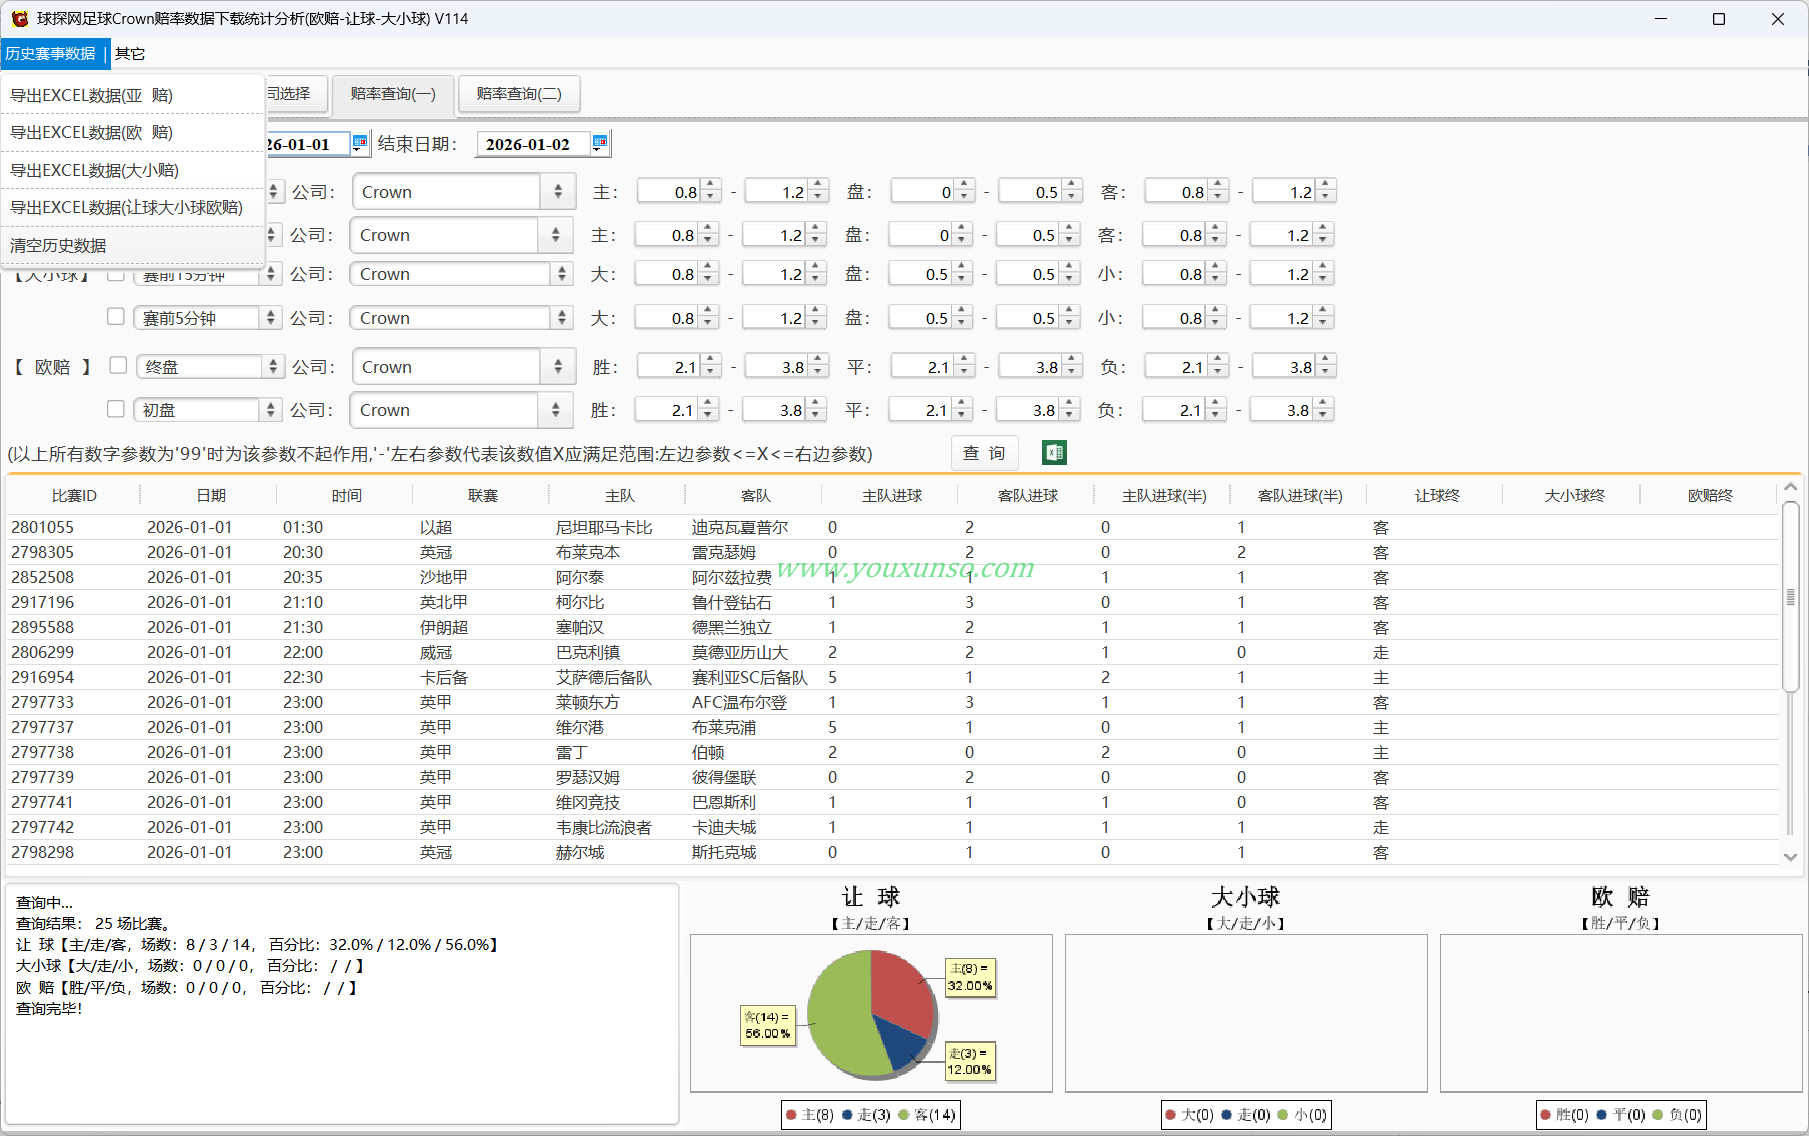Click the green 客(14) legend marker
This screenshot has height=1136, width=1809.
[x=904, y=1114]
